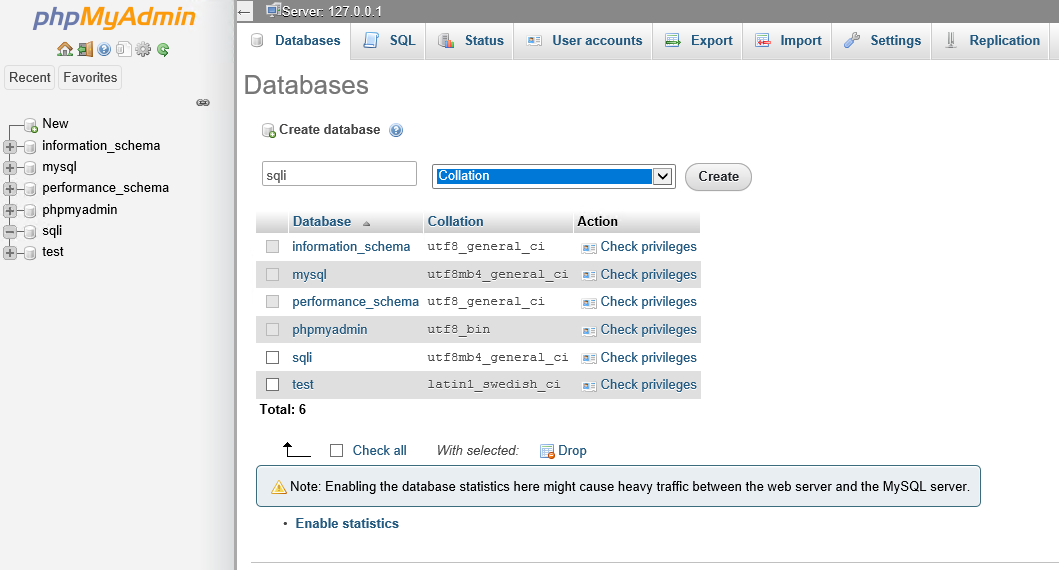The image size is (1059, 570).
Task: Expand phpmyadmin node in the tree
Action: point(9,211)
